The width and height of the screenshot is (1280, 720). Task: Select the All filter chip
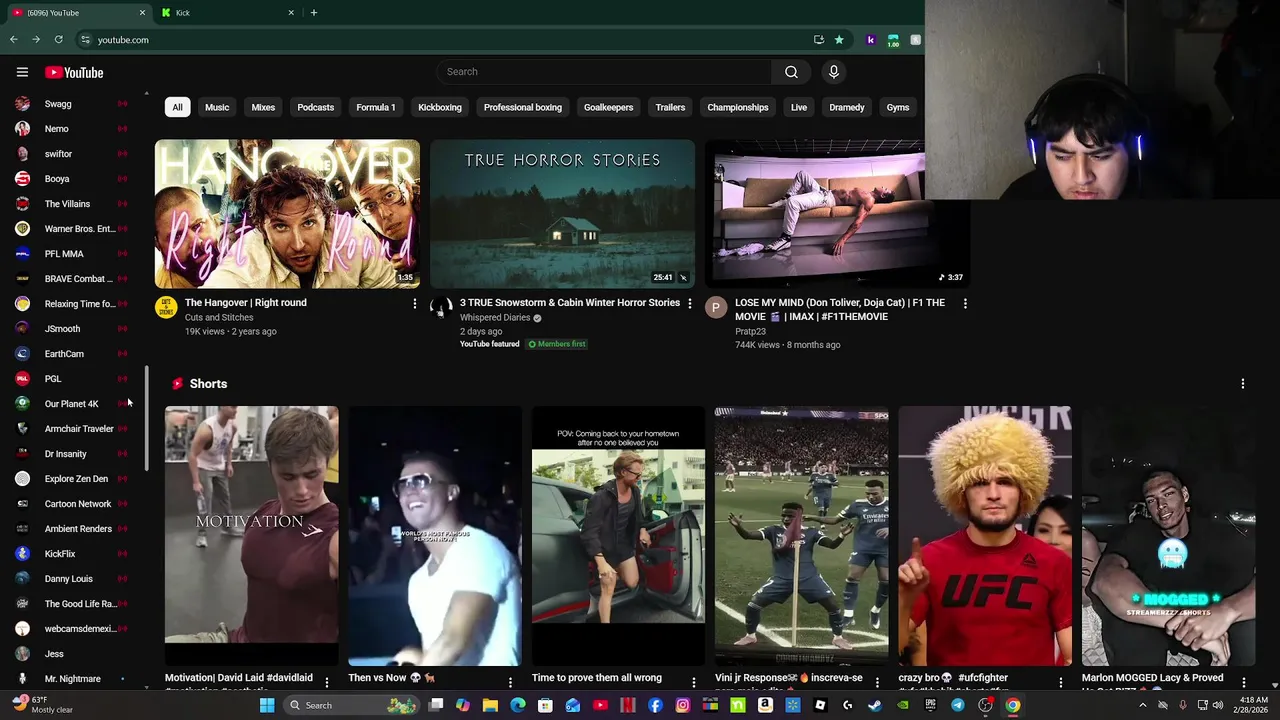[177, 107]
